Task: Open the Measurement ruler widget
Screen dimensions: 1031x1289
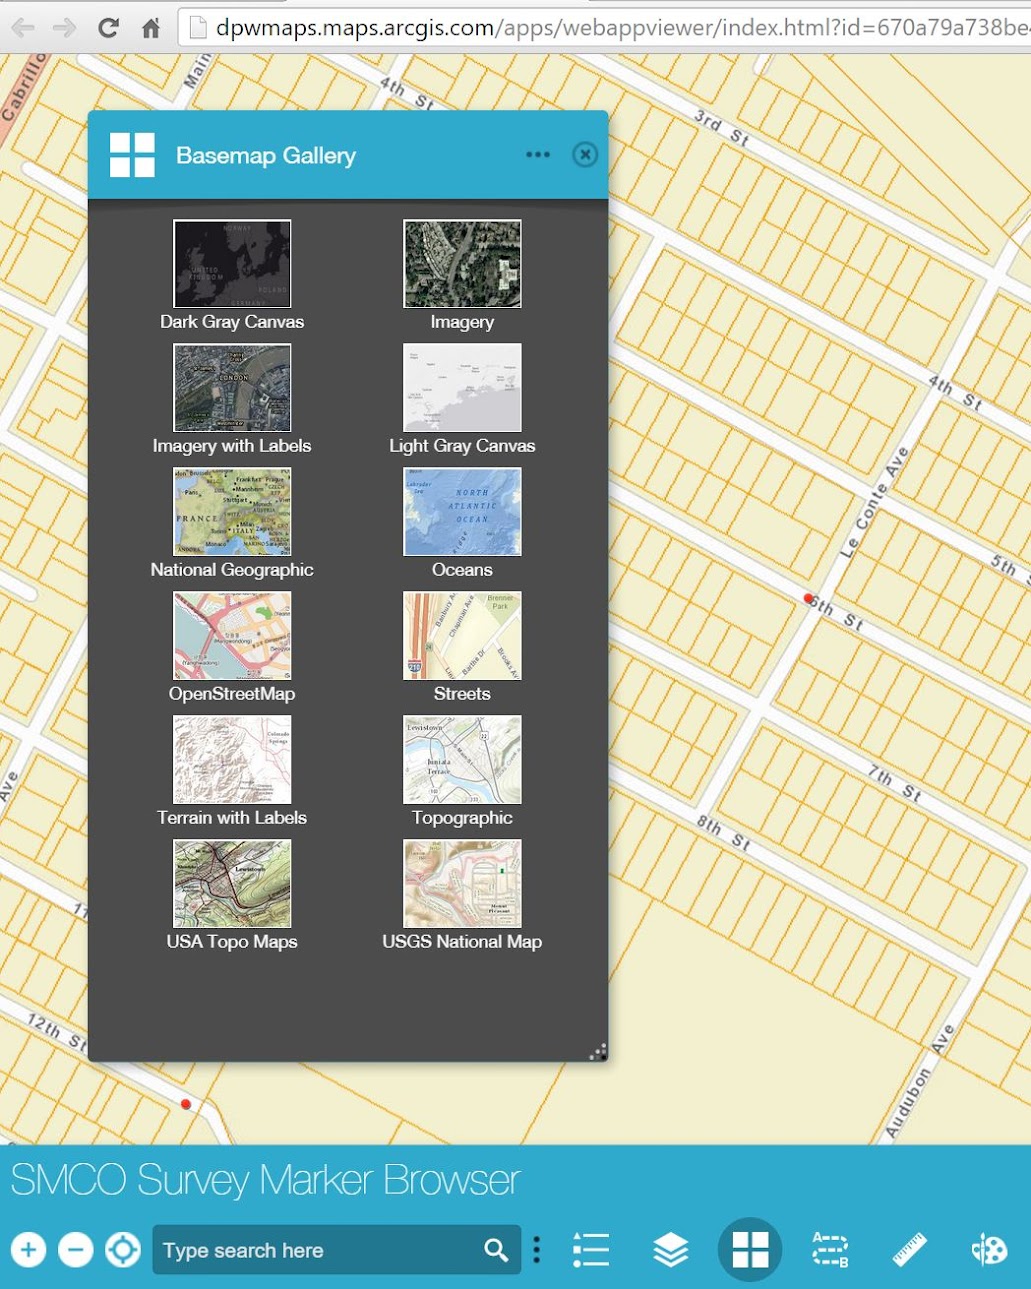Action: coord(909,1250)
